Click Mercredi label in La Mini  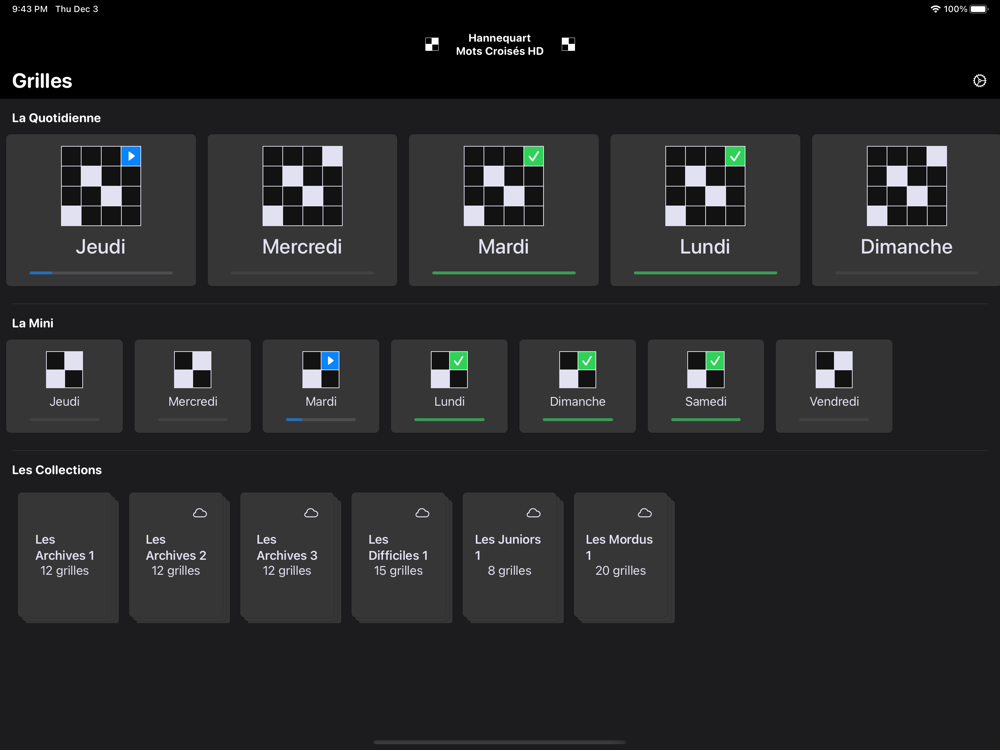[193, 402]
